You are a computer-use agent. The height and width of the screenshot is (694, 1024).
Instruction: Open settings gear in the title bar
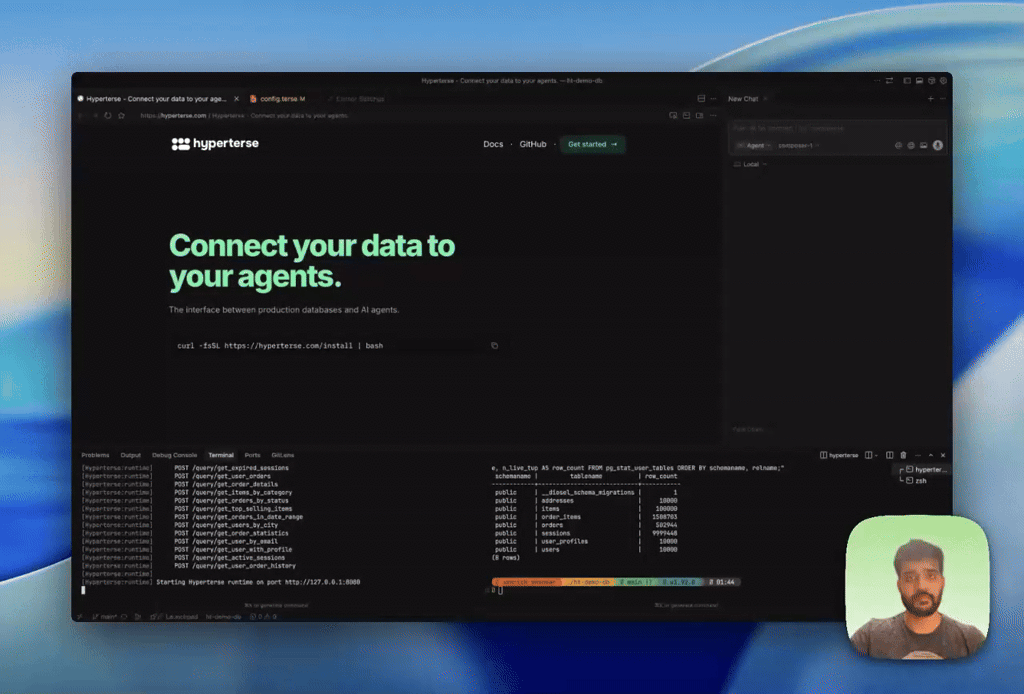[x=944, y=80]
